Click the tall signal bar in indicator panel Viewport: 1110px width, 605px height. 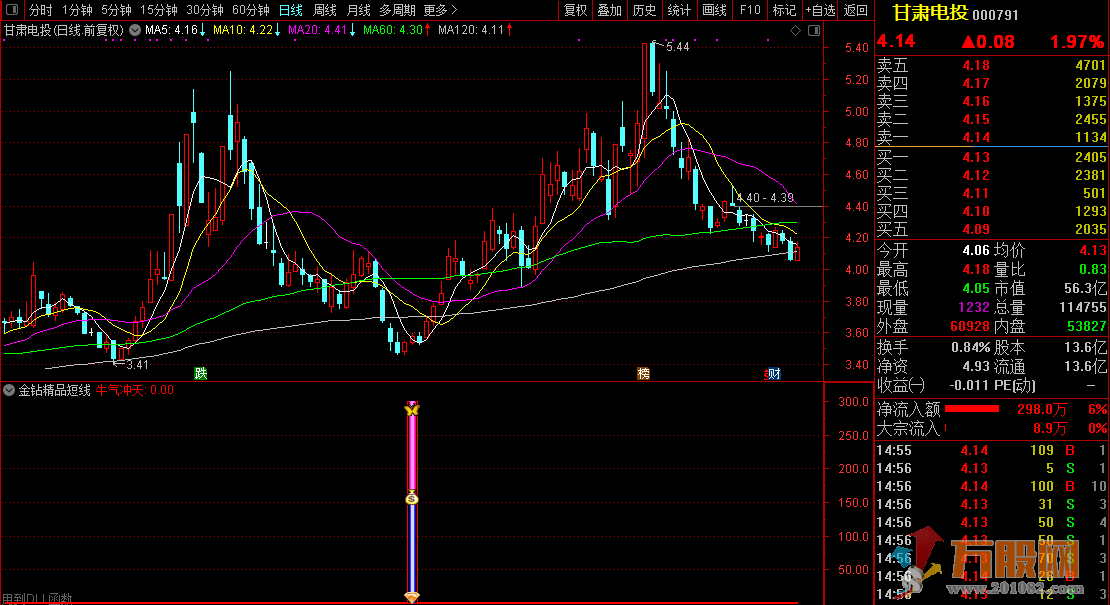[x=412, y=504]
